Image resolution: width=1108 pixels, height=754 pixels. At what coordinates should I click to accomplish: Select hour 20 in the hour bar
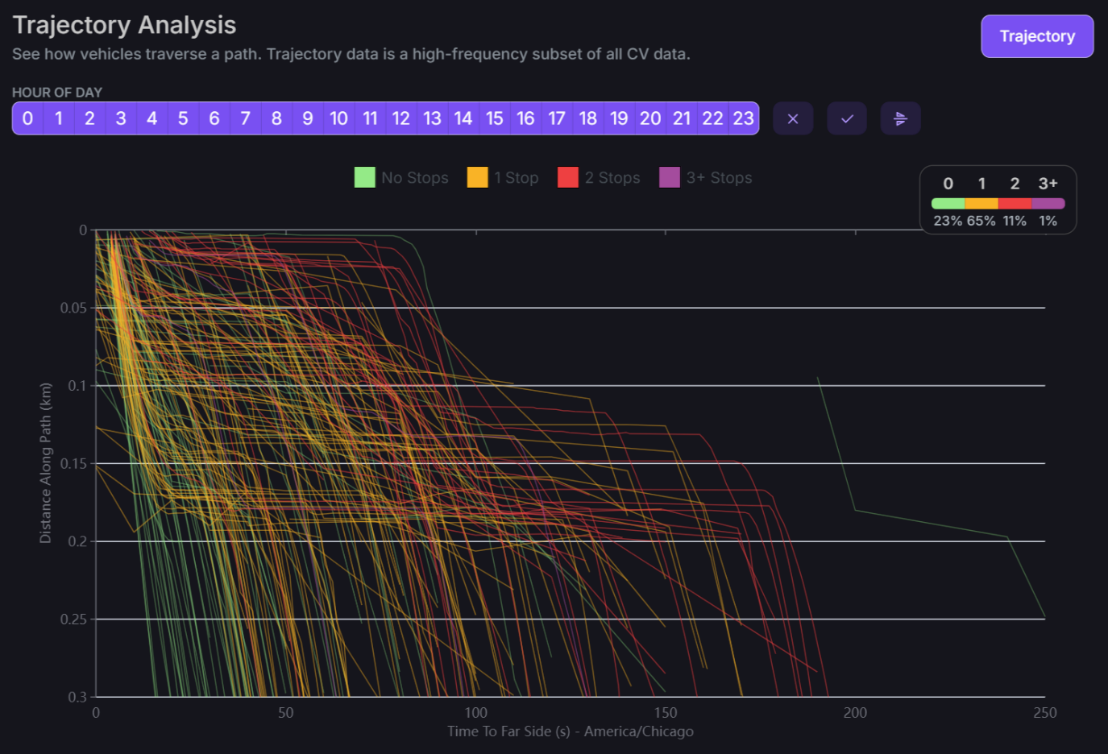coord(650,119)
